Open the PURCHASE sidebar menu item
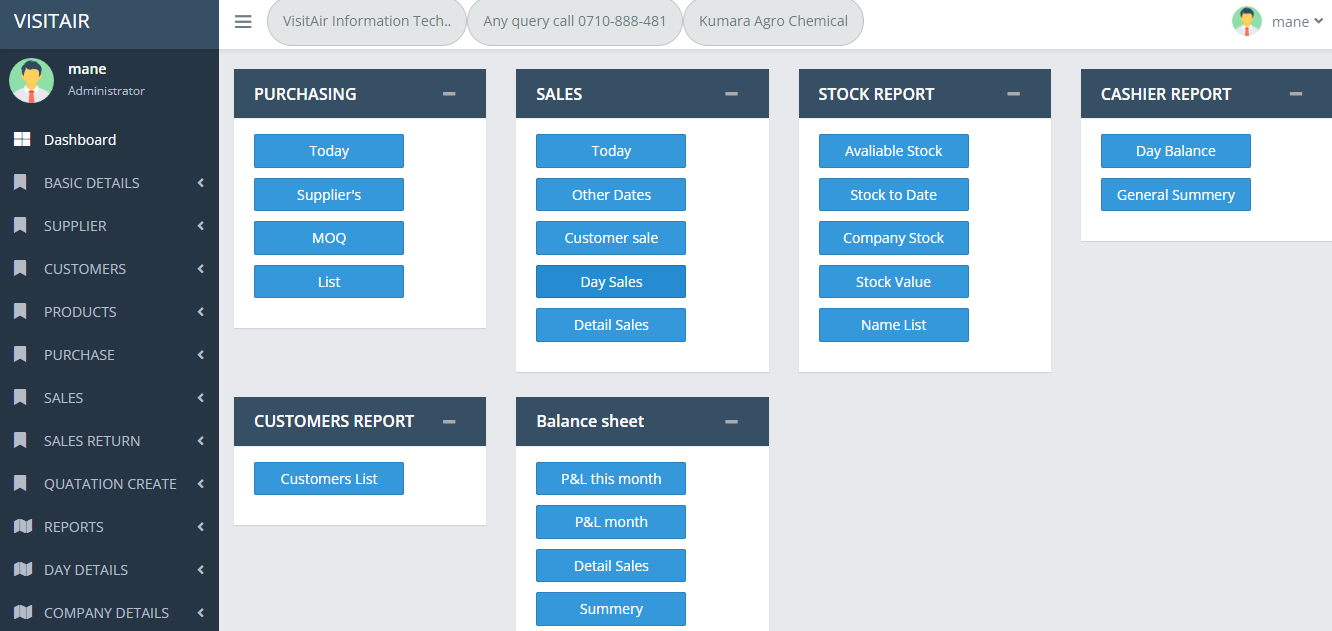The width and height of the screenshot is (1332, 631). tap(79, 355)
